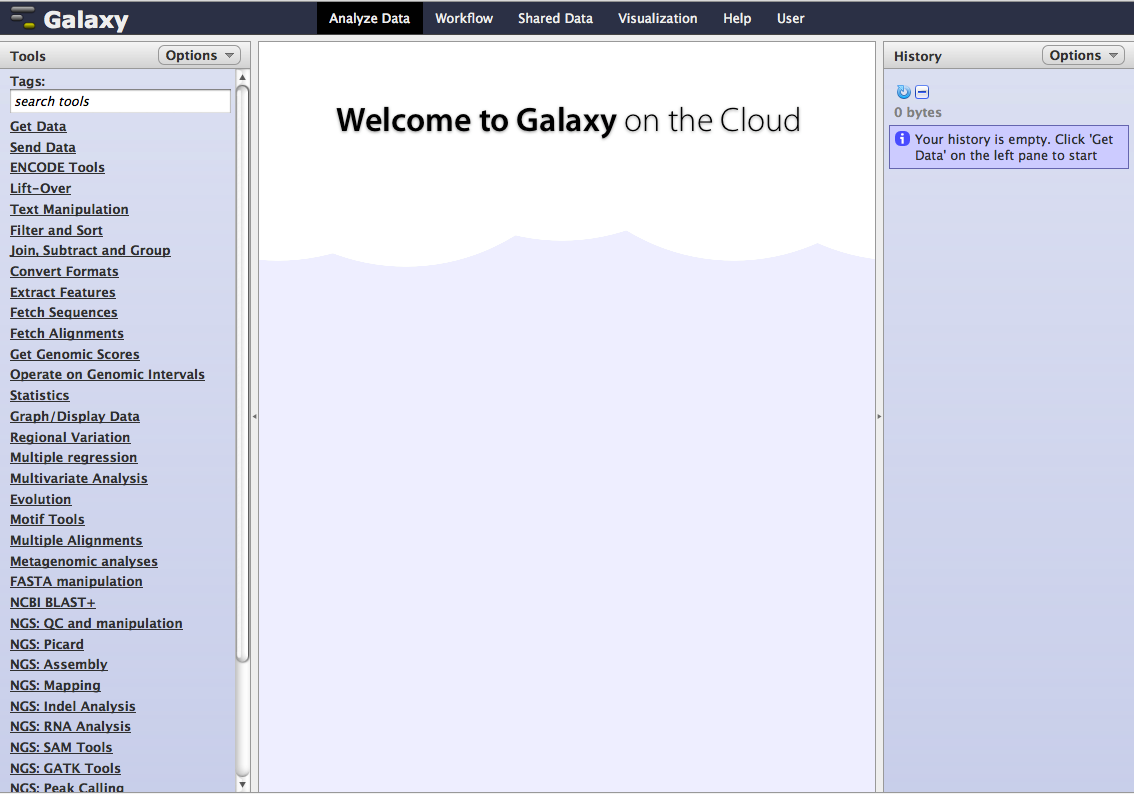Open Fetch Alignments section
The width and height of the screenshot is (1134, 794).
tap(67, 334)
